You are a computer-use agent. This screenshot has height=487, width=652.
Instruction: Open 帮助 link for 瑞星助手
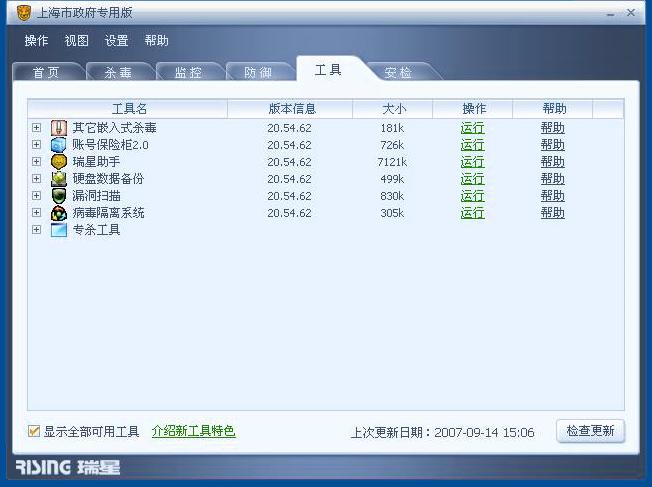click(553, 162)
